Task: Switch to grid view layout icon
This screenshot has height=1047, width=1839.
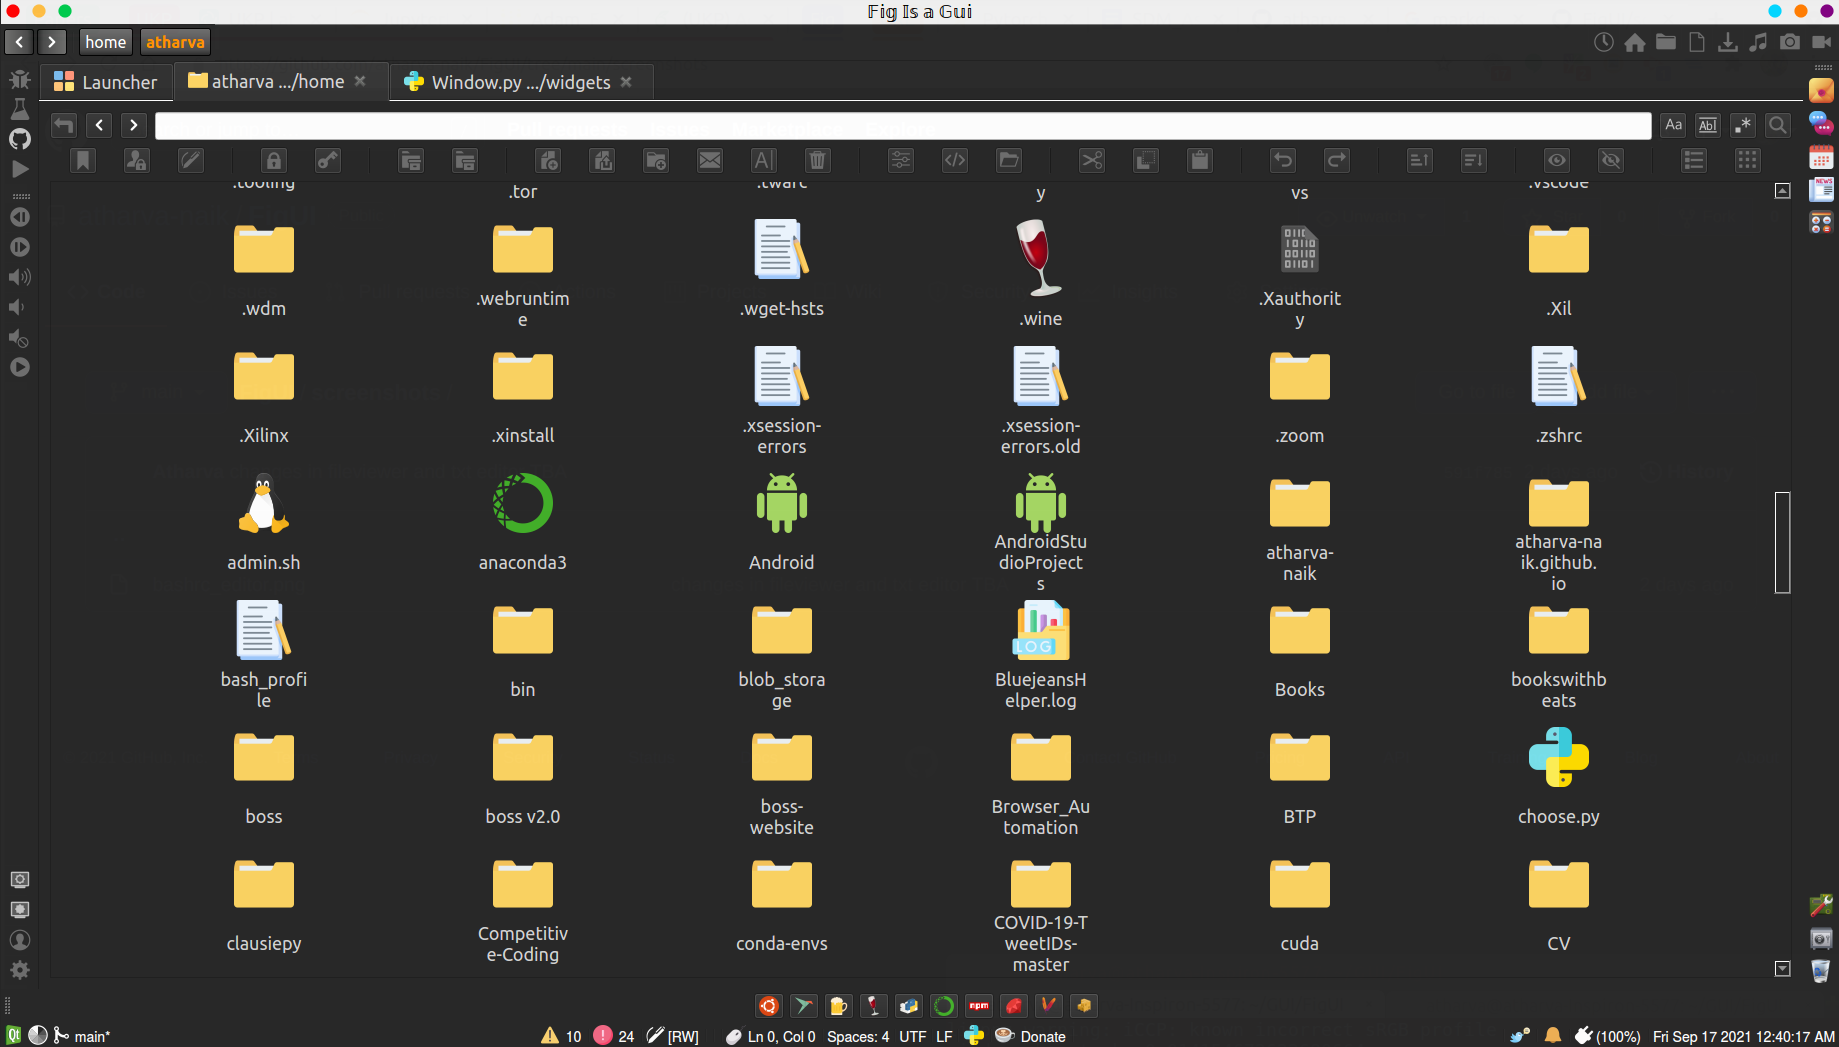Action: point(1747,160)
